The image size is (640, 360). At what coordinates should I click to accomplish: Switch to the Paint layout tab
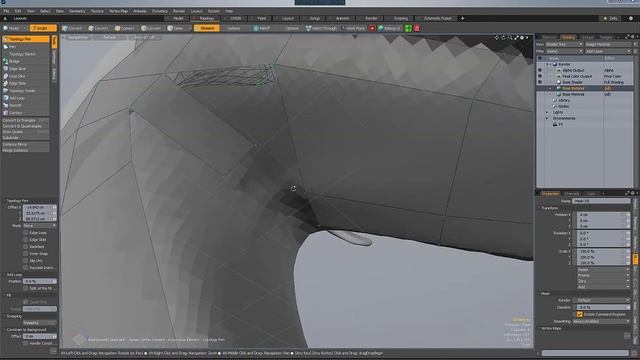[x=260, y=18]
